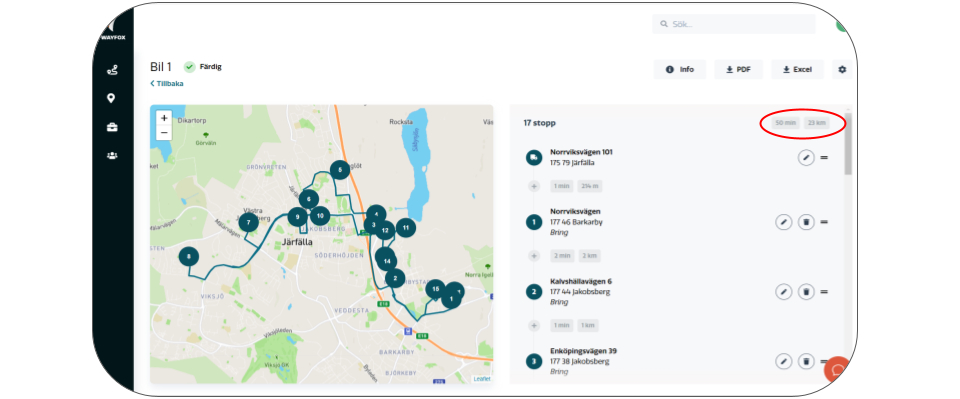Grab the reorder handle for Kalvshällavägen 6

(x=824, y=292)
